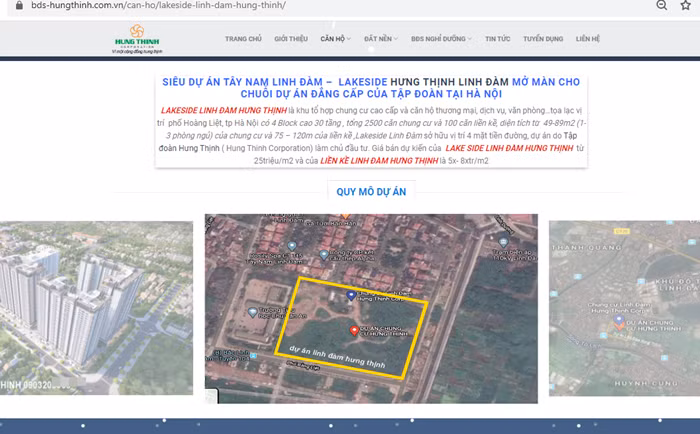Image resolution: width=700 pixels, height=434 pixels.
Task: Open the LIÊN HỆ menu item
Action: 588,39
